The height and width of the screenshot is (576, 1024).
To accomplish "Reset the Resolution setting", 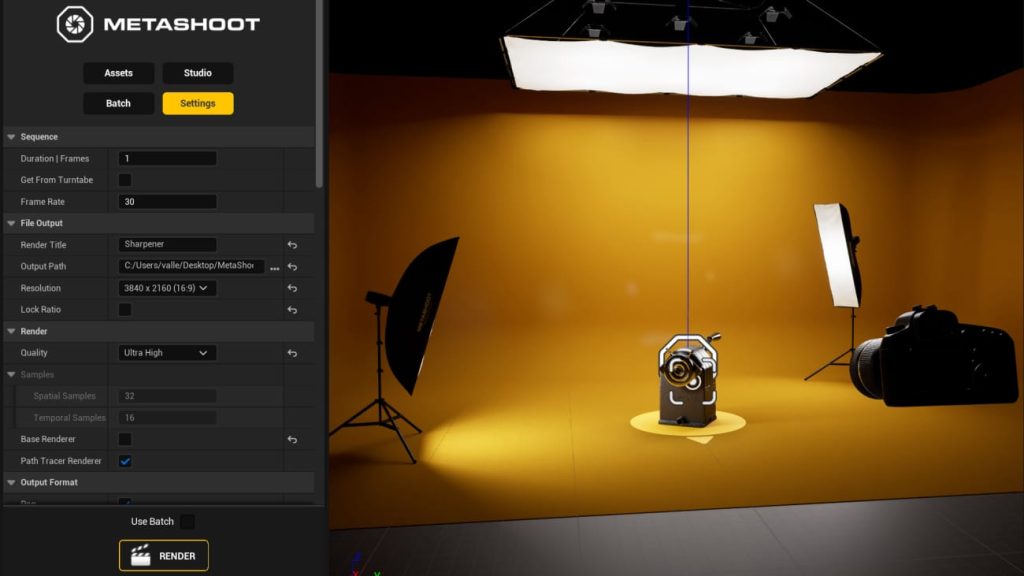I will click(x=292, y=288).
